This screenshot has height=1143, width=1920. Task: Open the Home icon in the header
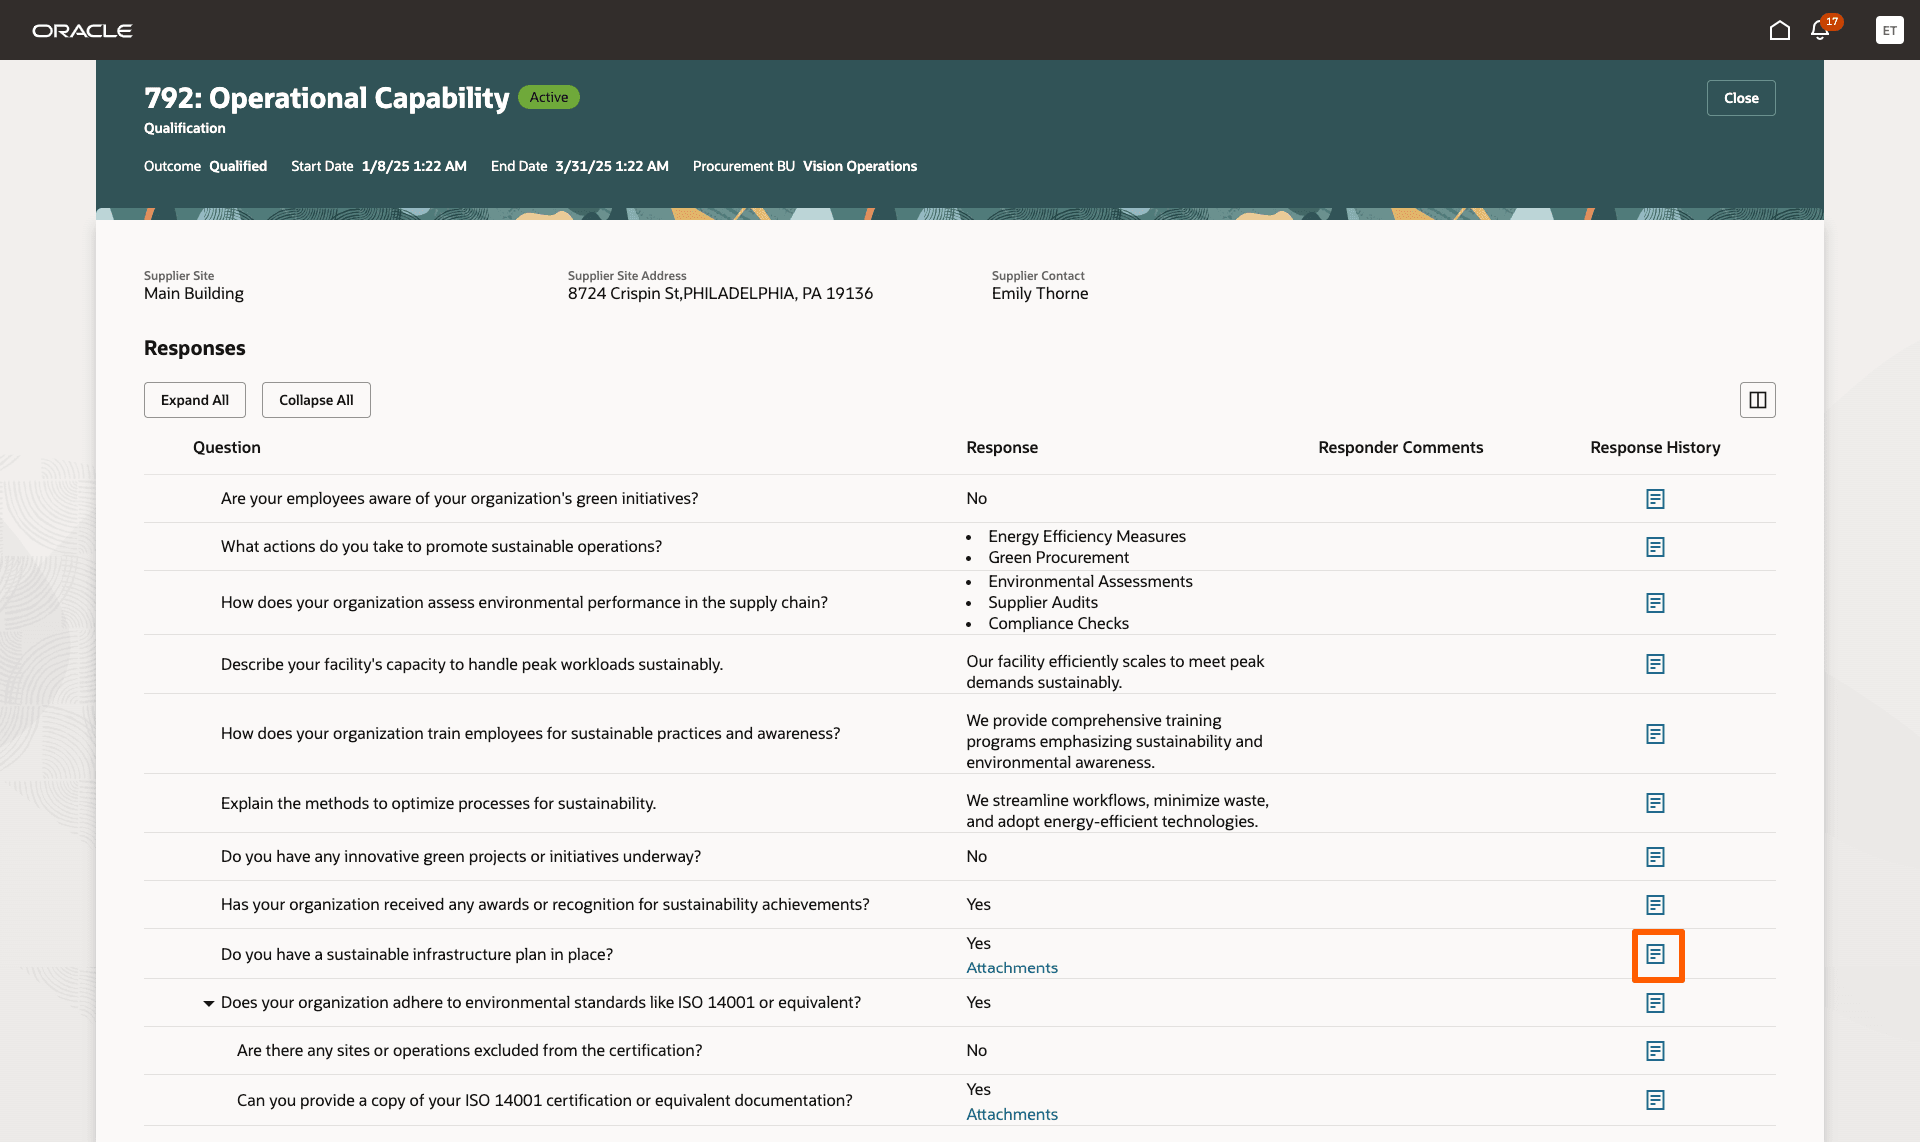(x=1779, y=30)
